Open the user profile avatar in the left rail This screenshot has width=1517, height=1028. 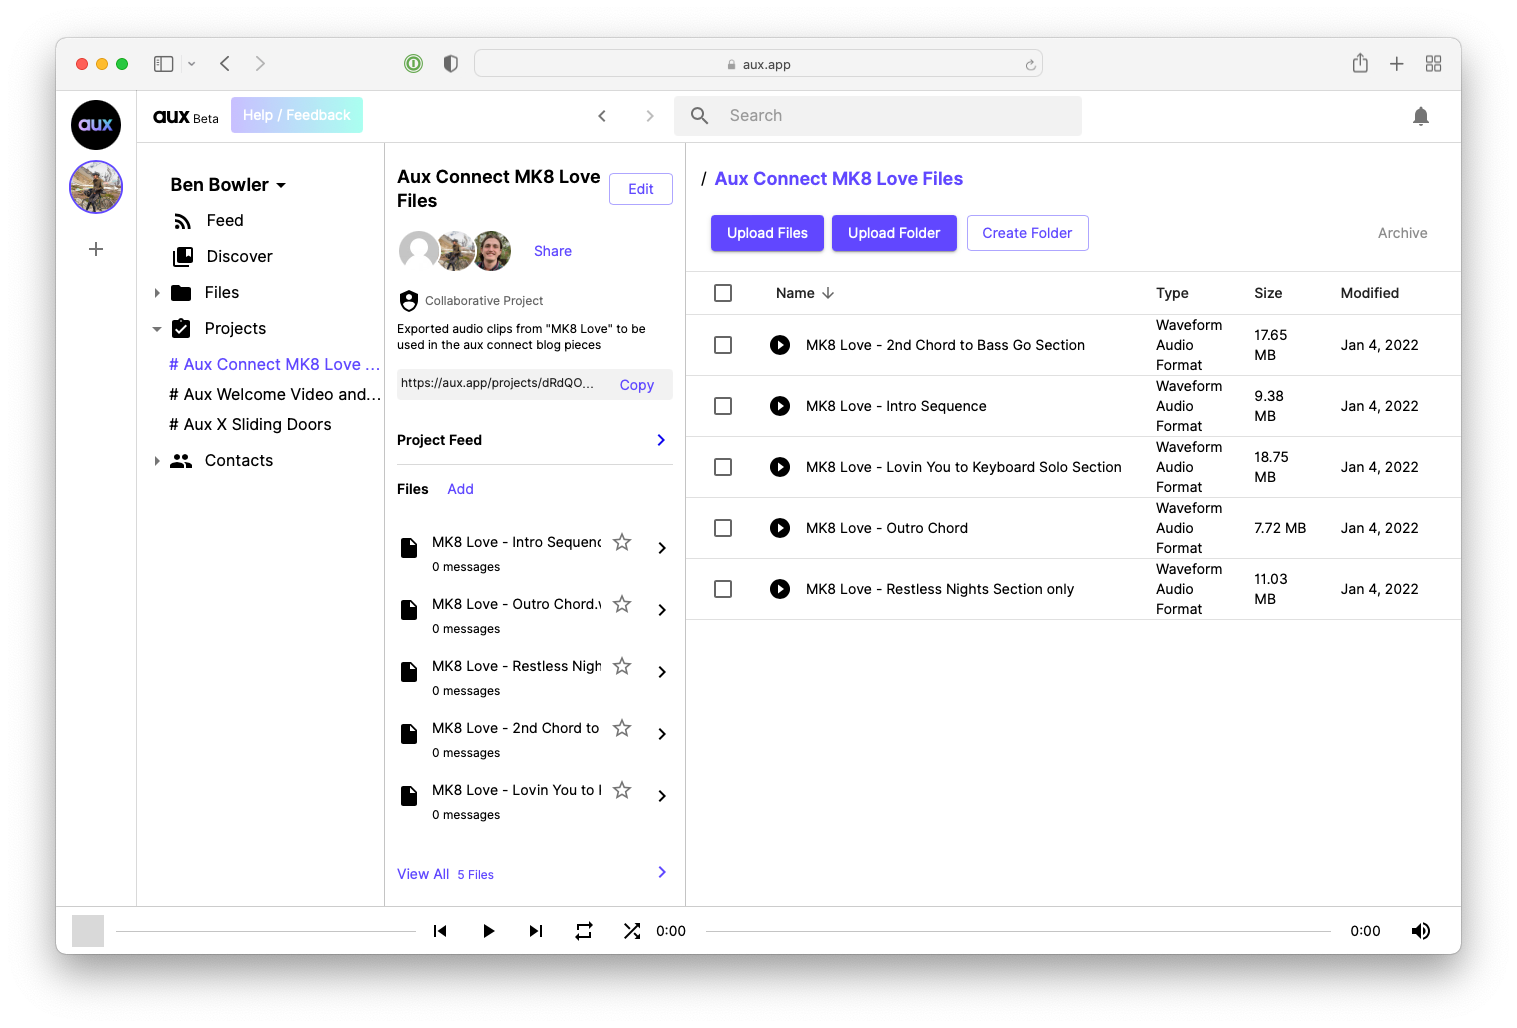pos(96,187)
